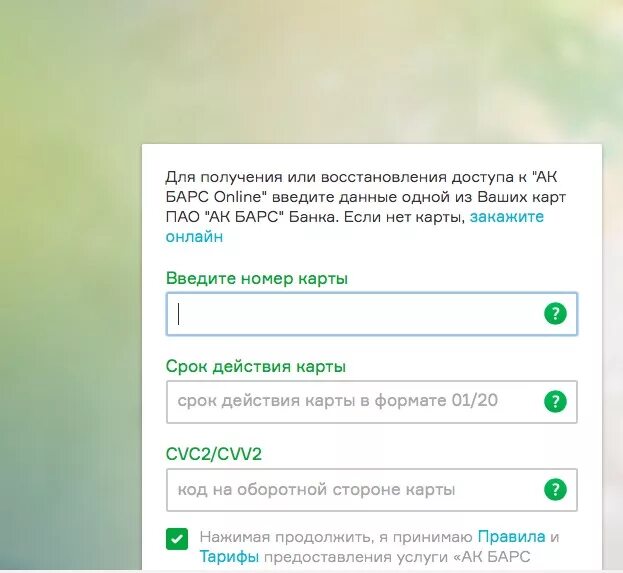Open help icon for card expiry field
The width and height of the screenshot is (623, 573).
pyautogui.click(x=555, y=401)
